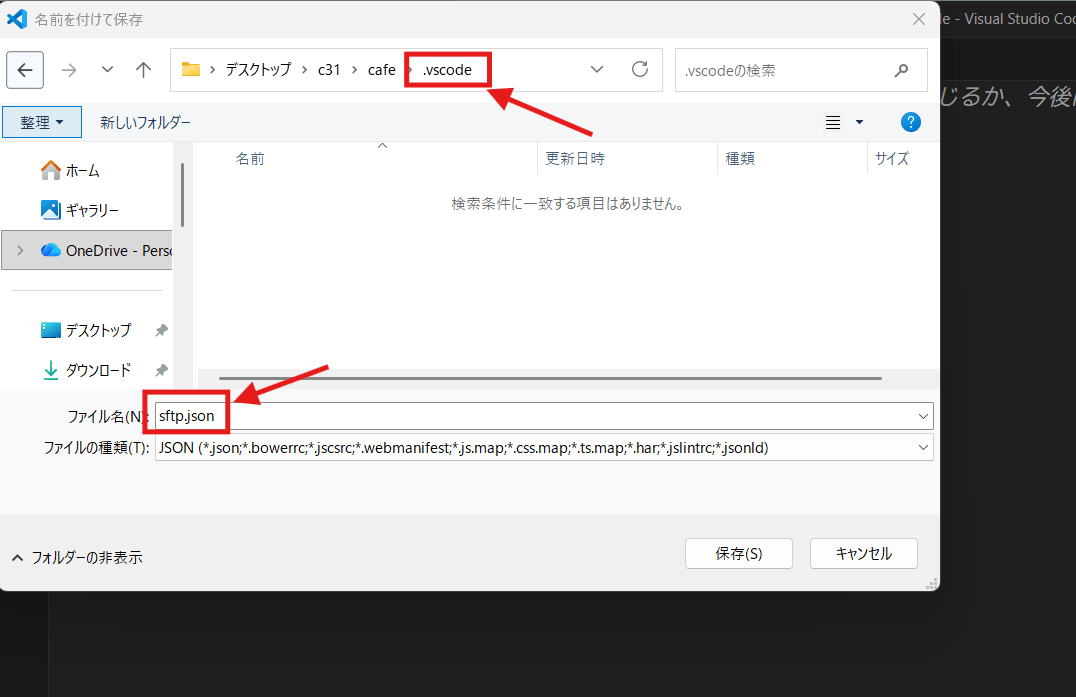Click the Help question mark icon
Viewport: 1076px width, 697px height.
point(910,122)
